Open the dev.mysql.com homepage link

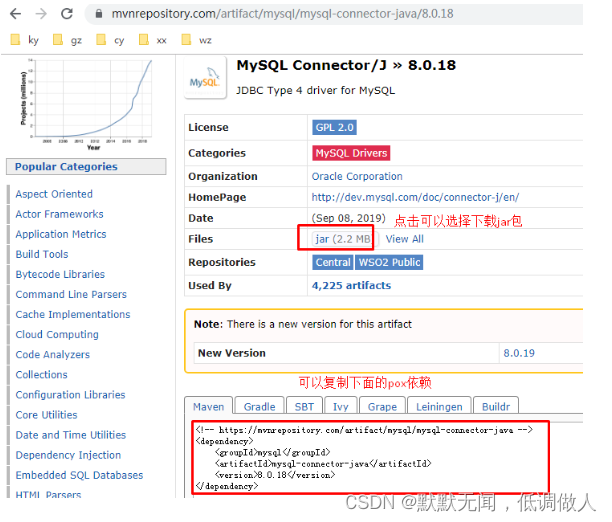click(x=415, y=197)
